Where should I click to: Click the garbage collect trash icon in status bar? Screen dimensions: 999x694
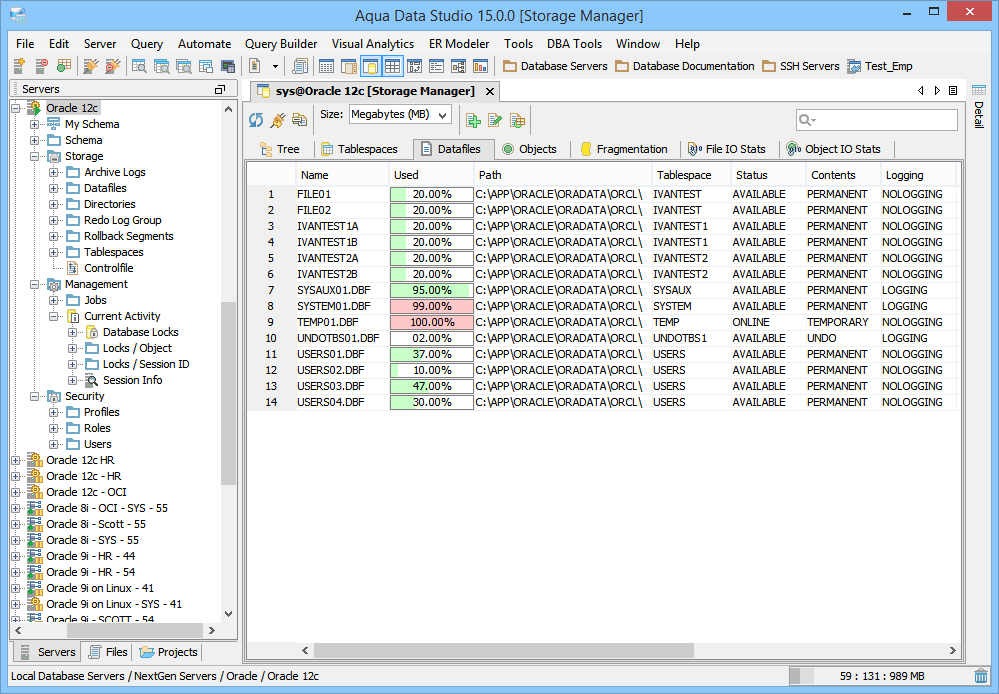981,676
